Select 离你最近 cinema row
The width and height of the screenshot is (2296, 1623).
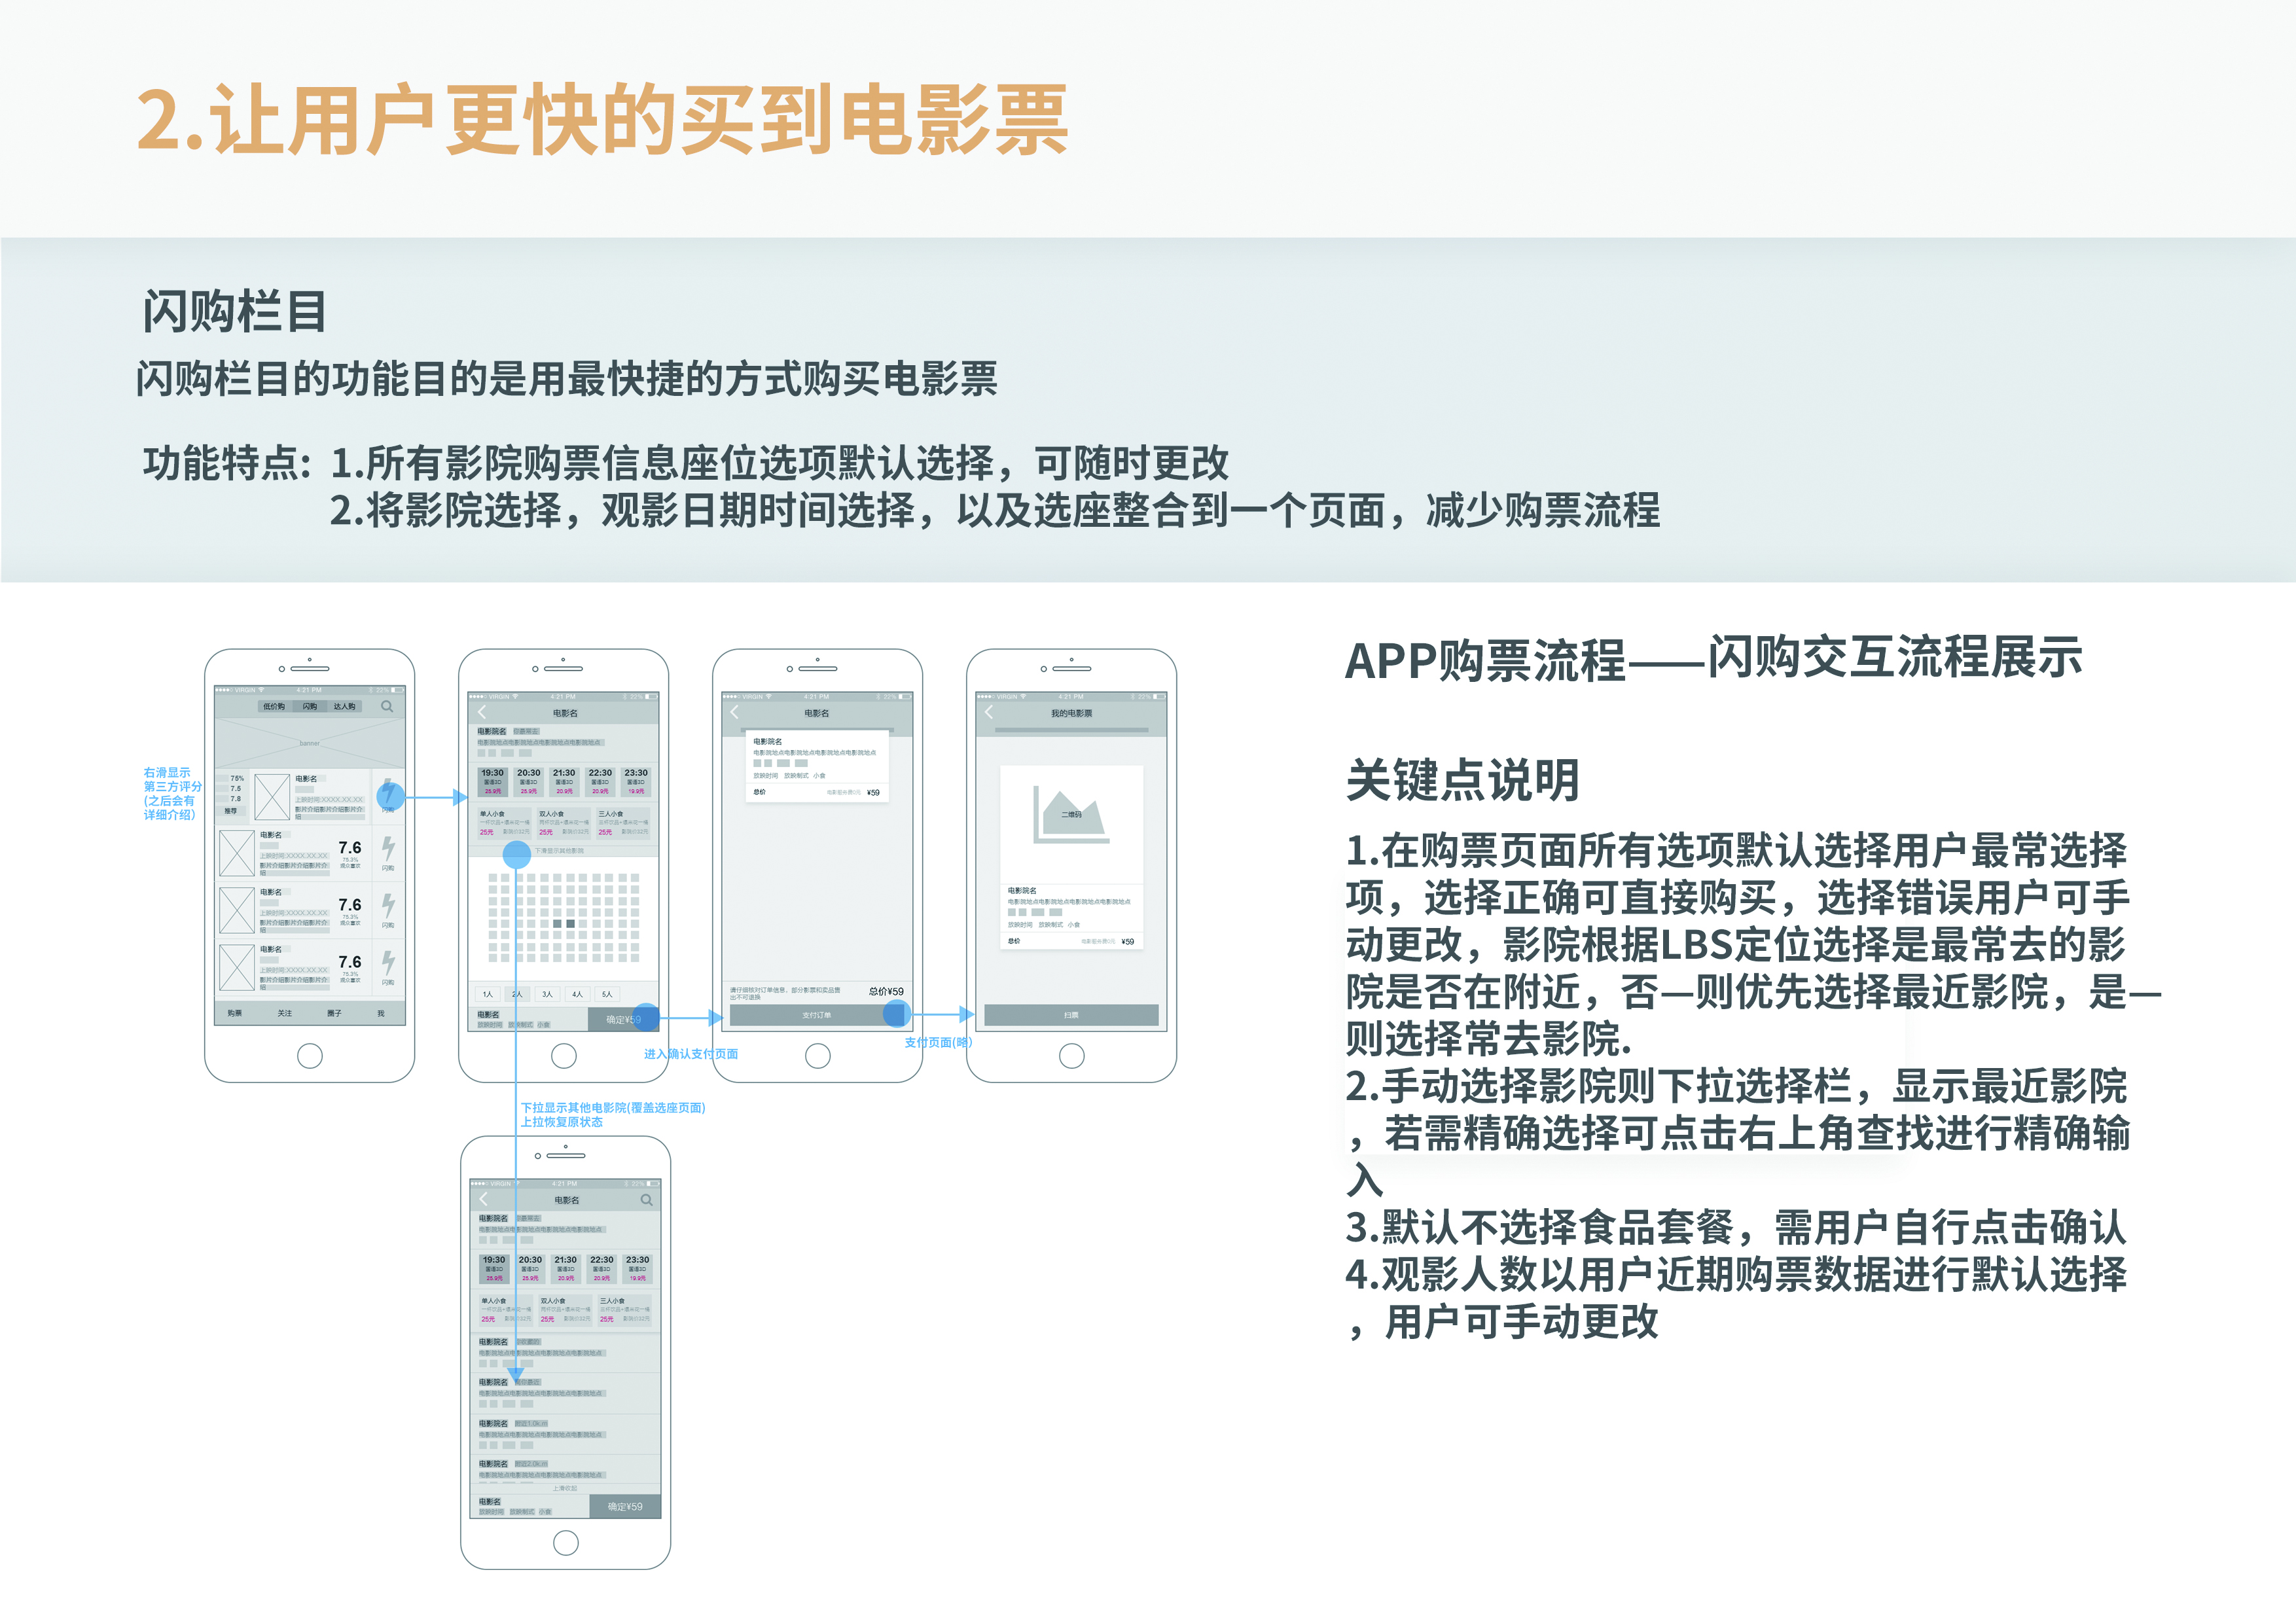[x=566, y=1393]
